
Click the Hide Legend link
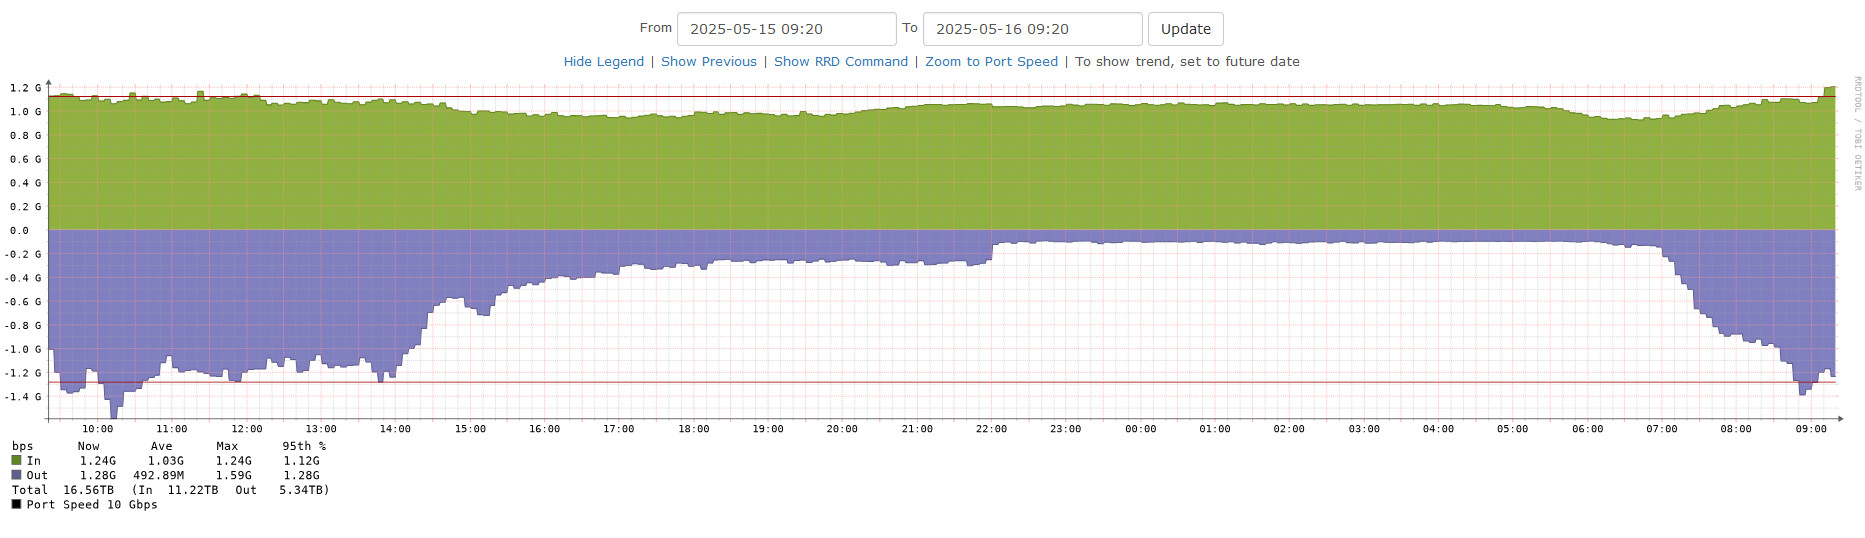click(604, 62)
